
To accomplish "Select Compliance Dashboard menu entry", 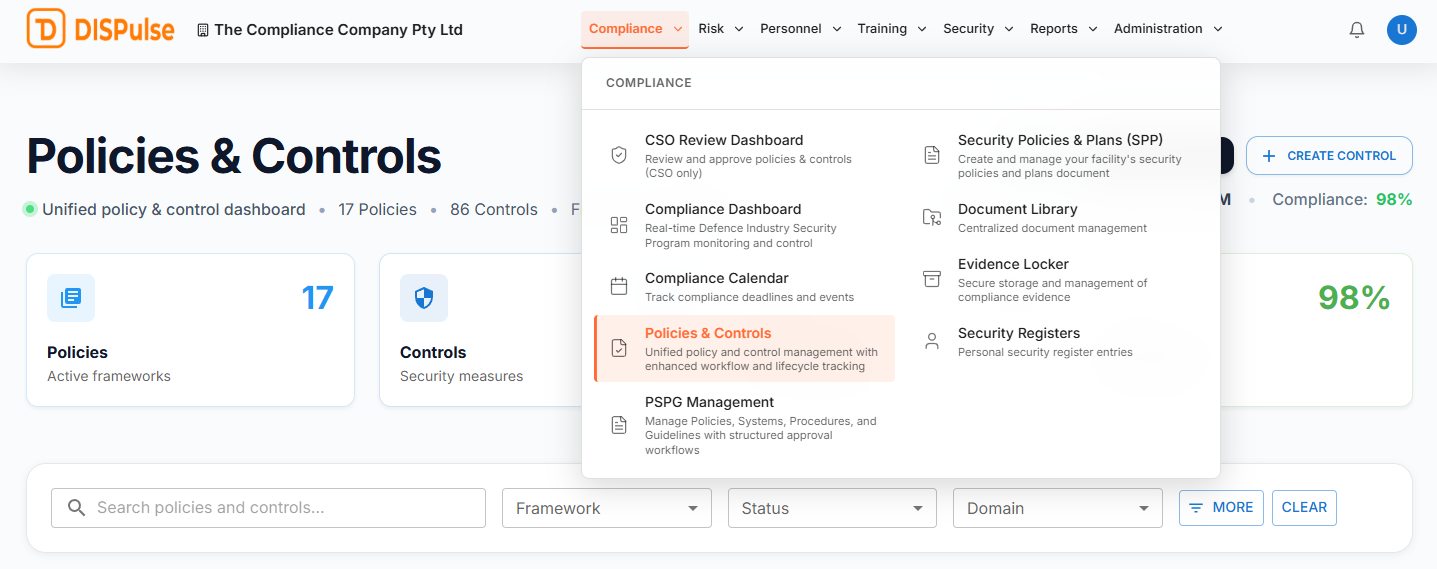I will (x=723, y=210).
